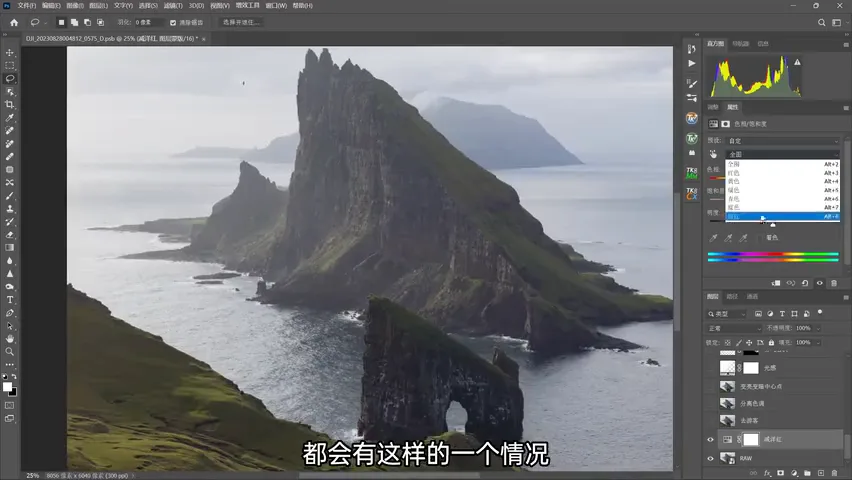
Task: Open the search icon at top right
Action: [822, 22]
